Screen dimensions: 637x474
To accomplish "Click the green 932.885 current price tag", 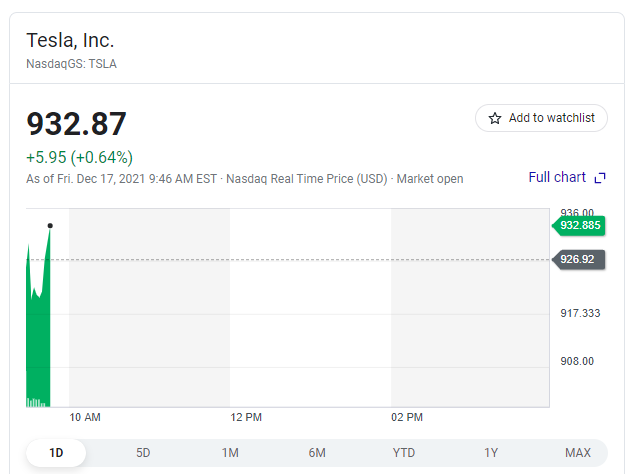I will 581,225.
